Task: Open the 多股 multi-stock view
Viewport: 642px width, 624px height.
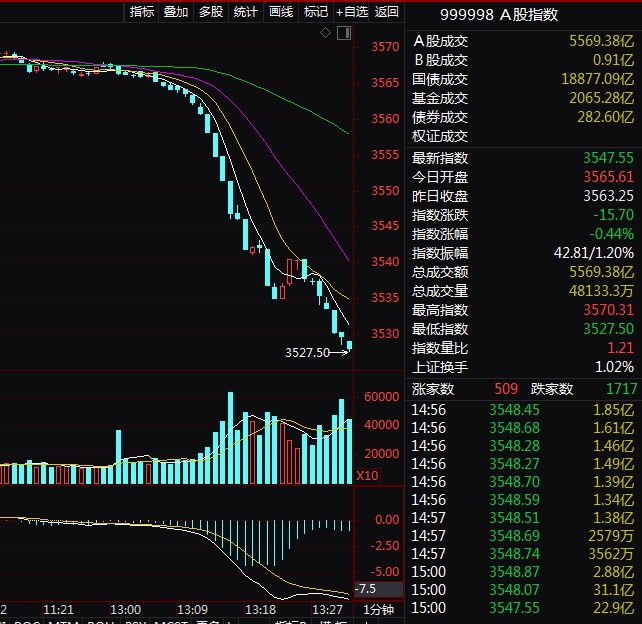Action: coord(210,11)
